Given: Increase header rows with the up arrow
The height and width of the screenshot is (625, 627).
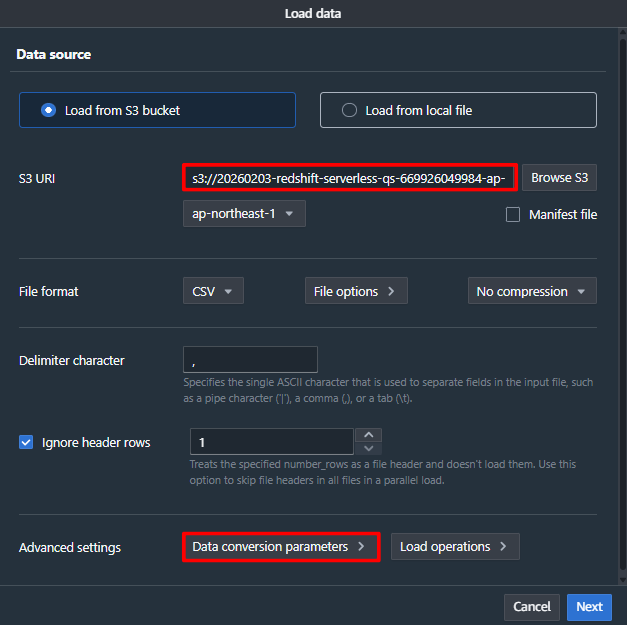Looking at the screenshot, I should (369, 435).
